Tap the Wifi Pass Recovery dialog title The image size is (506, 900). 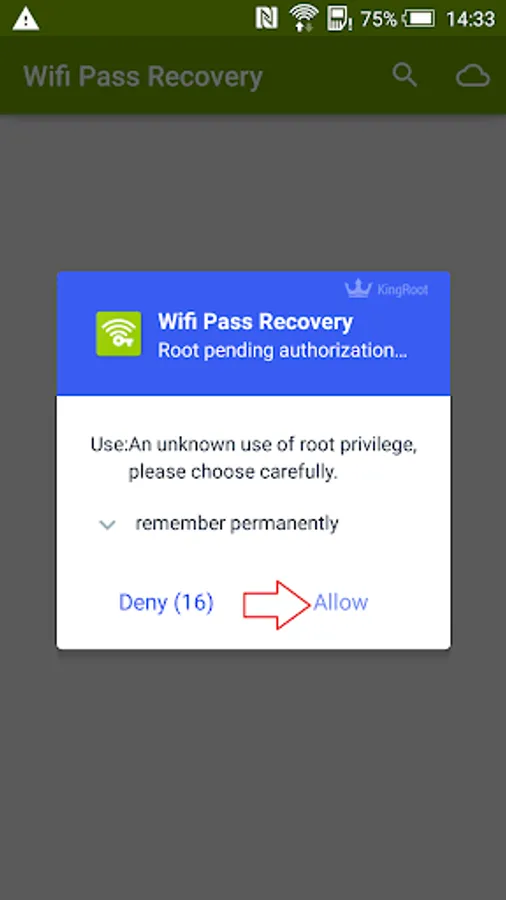255,322
